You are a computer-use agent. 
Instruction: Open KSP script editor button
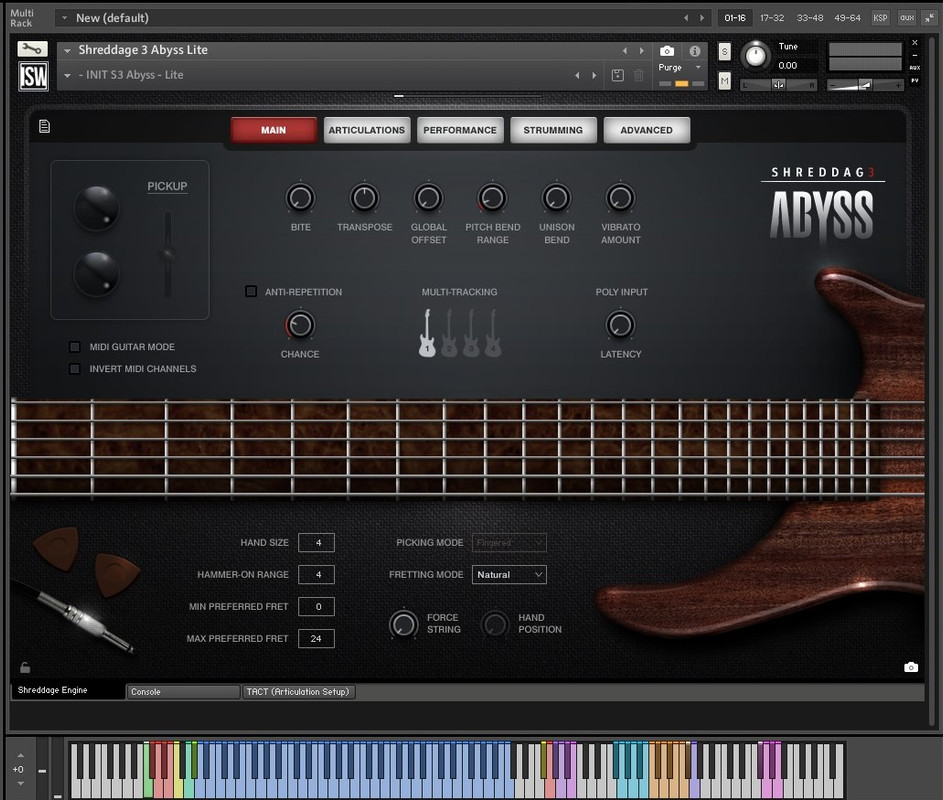(880, 18)
